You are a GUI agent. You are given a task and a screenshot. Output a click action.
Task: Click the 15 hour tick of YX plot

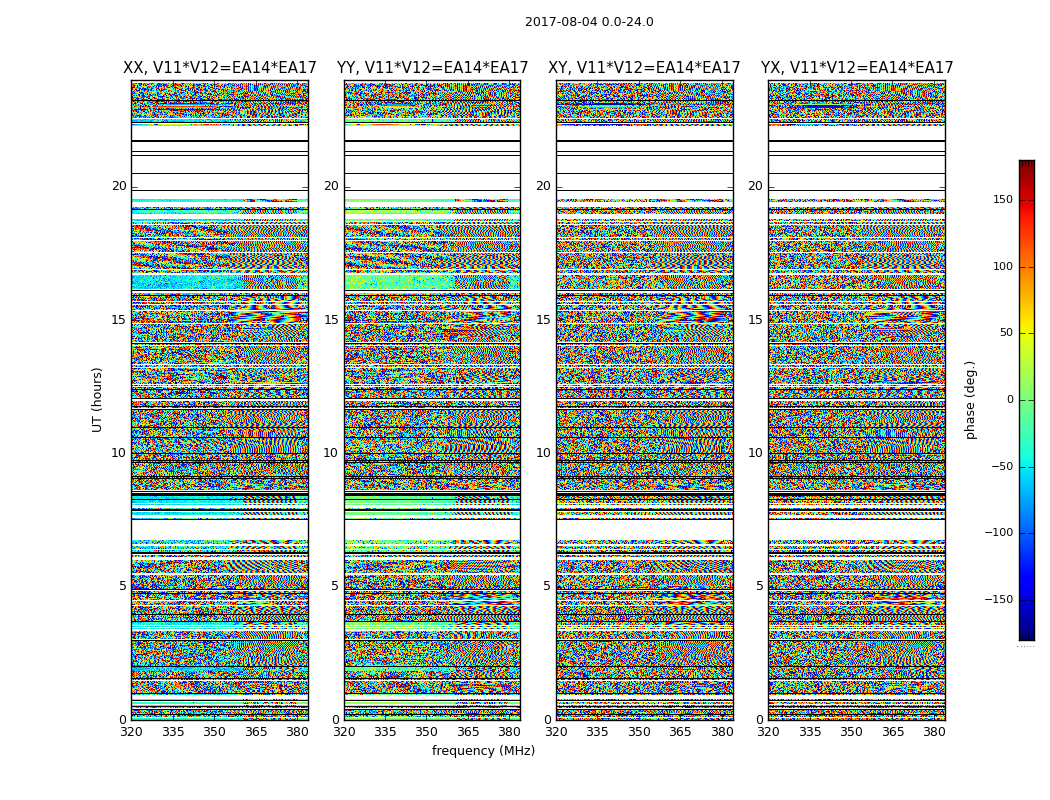coord(755,319)
